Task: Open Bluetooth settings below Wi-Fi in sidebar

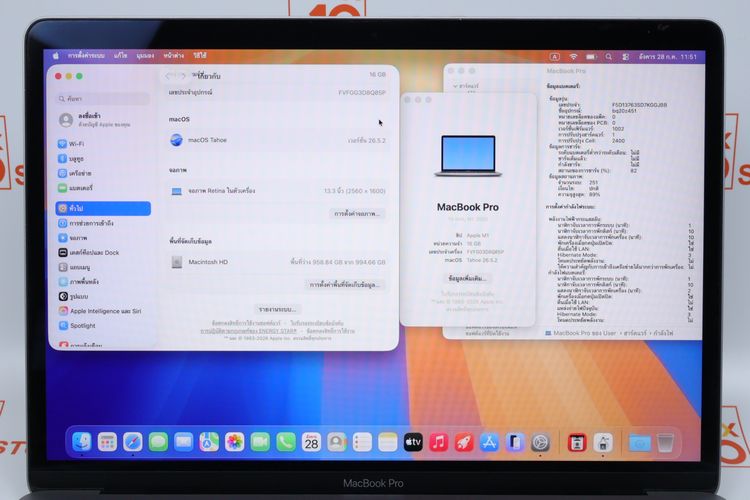Action: click(71, 158)
